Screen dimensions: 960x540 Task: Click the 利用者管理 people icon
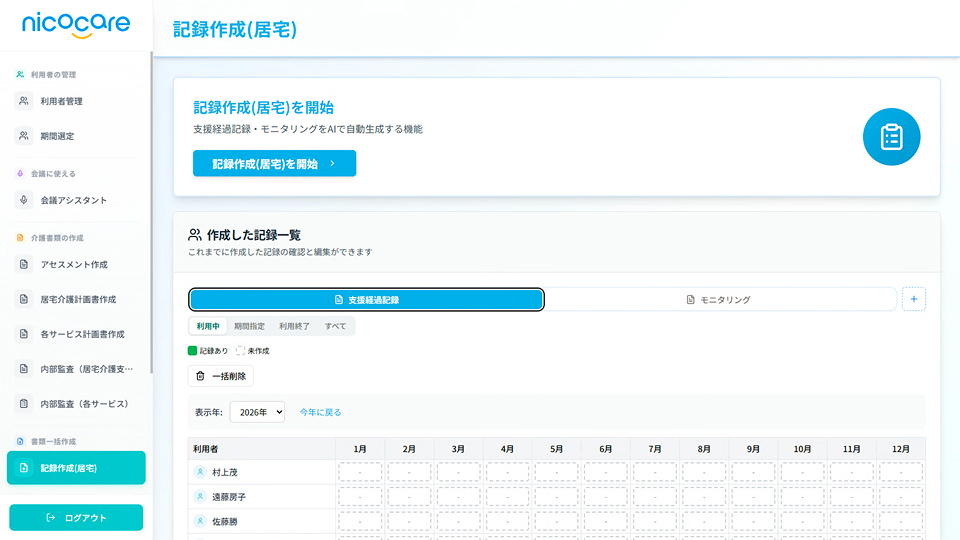coord(24,101)
